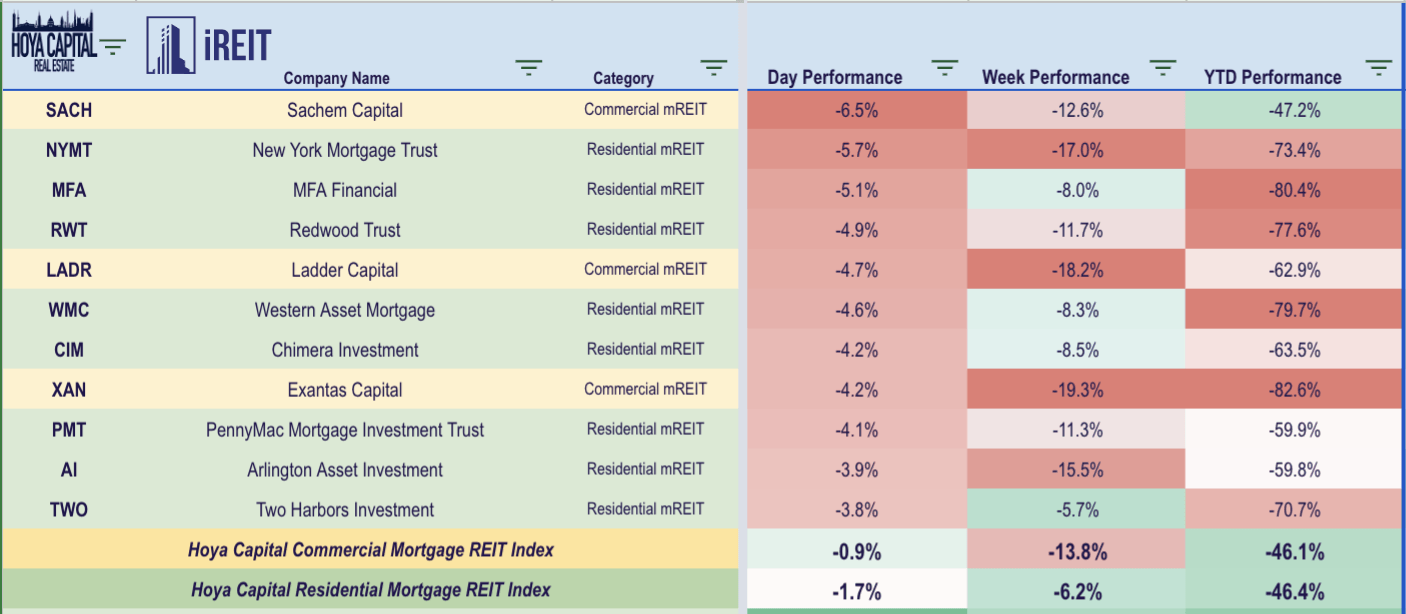Image resolution: width=1406 pixels, height=614 pixels.
Task: Select the YTD Performance column header
Action: [x=1272, y=78]
